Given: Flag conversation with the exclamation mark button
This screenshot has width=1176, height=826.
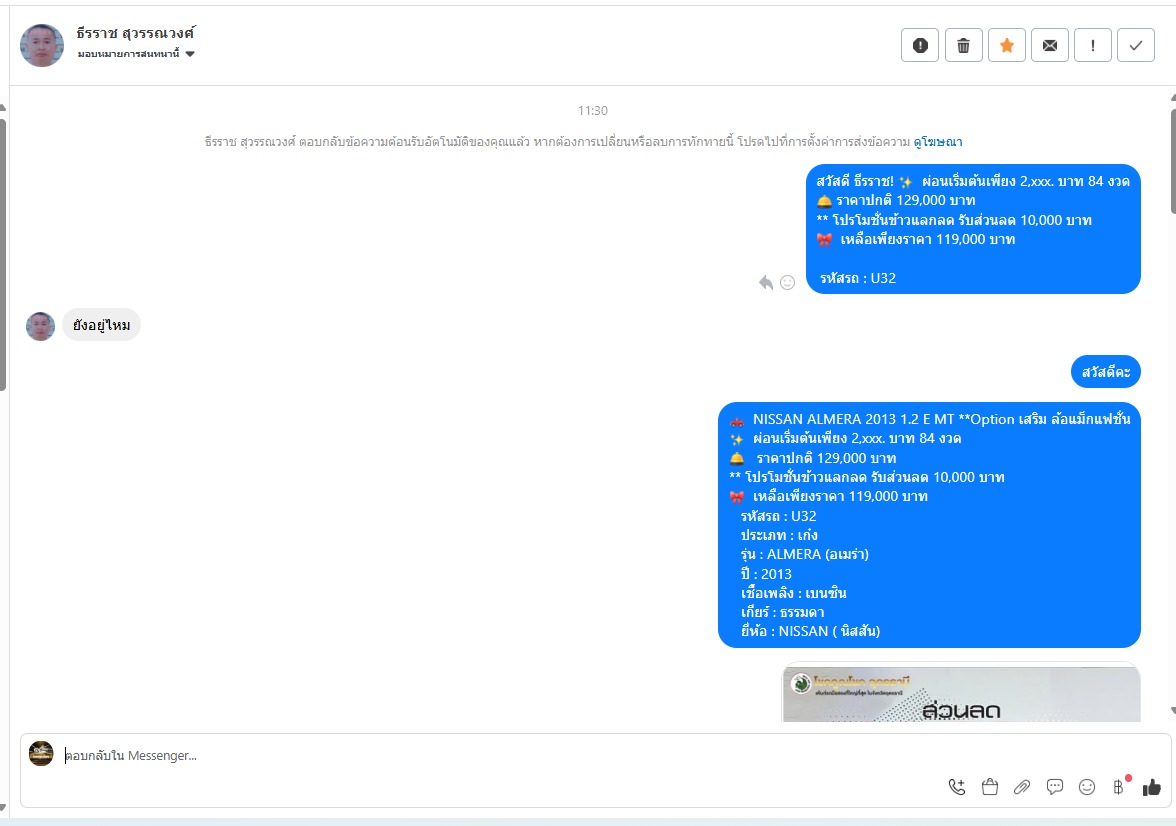Looking at the screenshot, I should [1093, 46].
